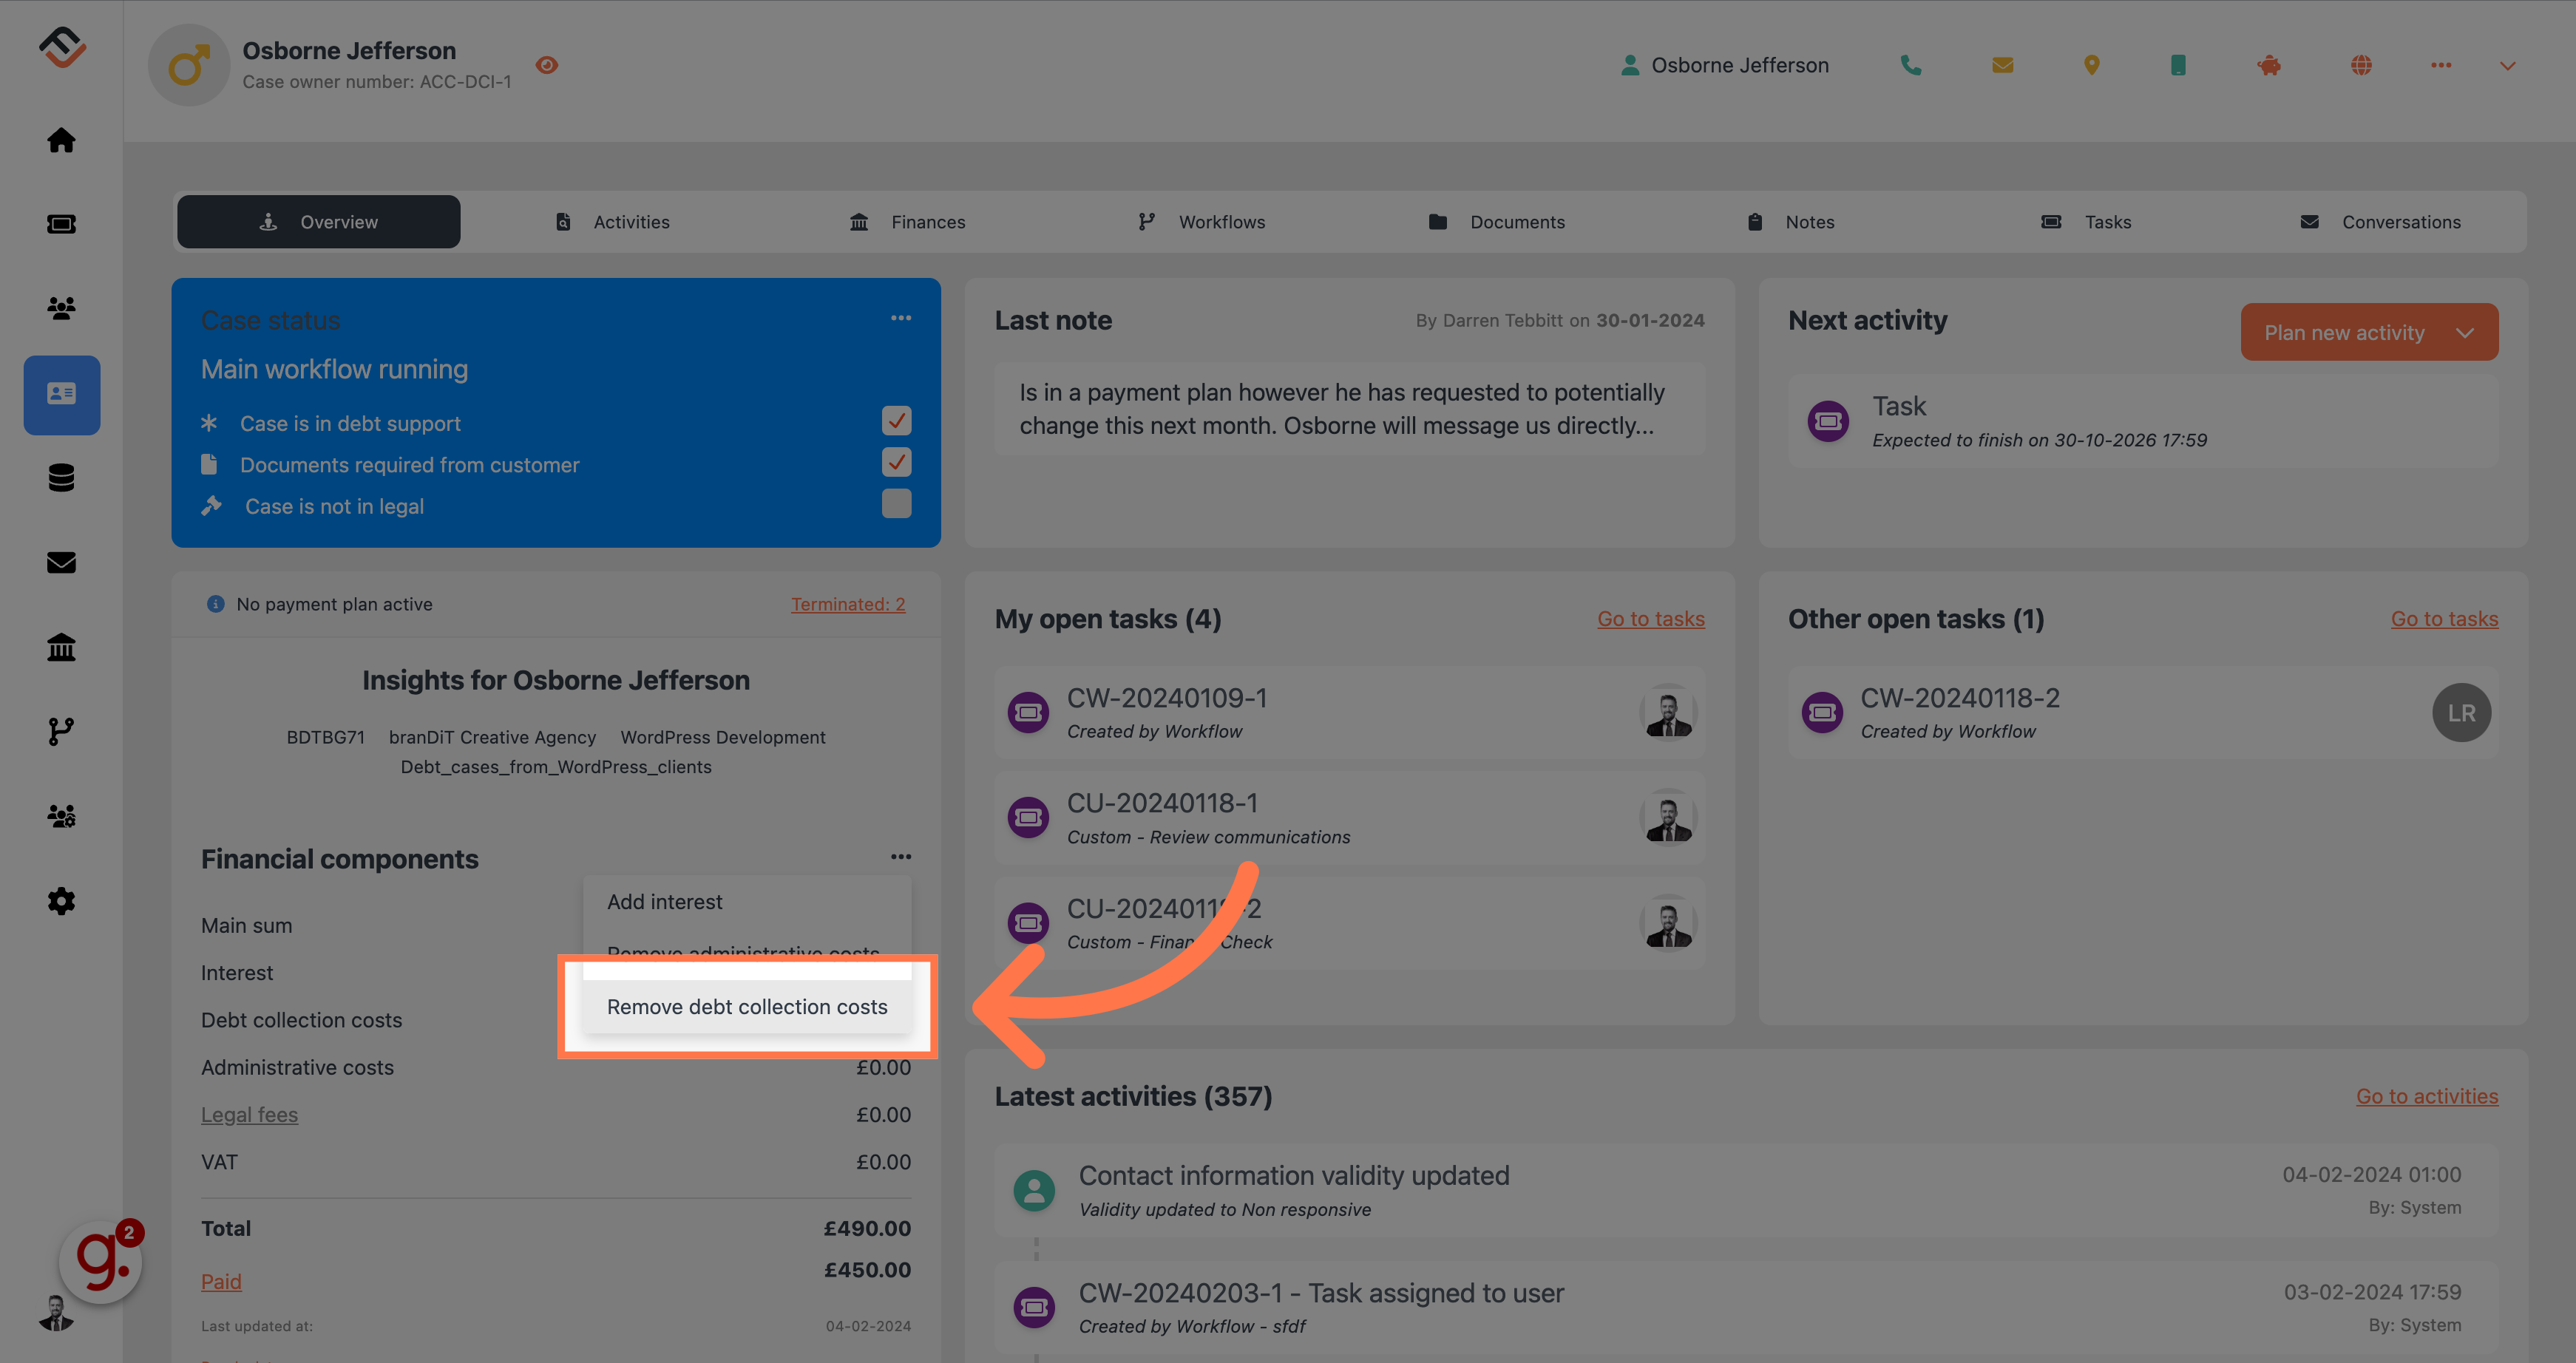Click the settings gear sidebar icon
Screen dimensions: 2576x1363
61,901
